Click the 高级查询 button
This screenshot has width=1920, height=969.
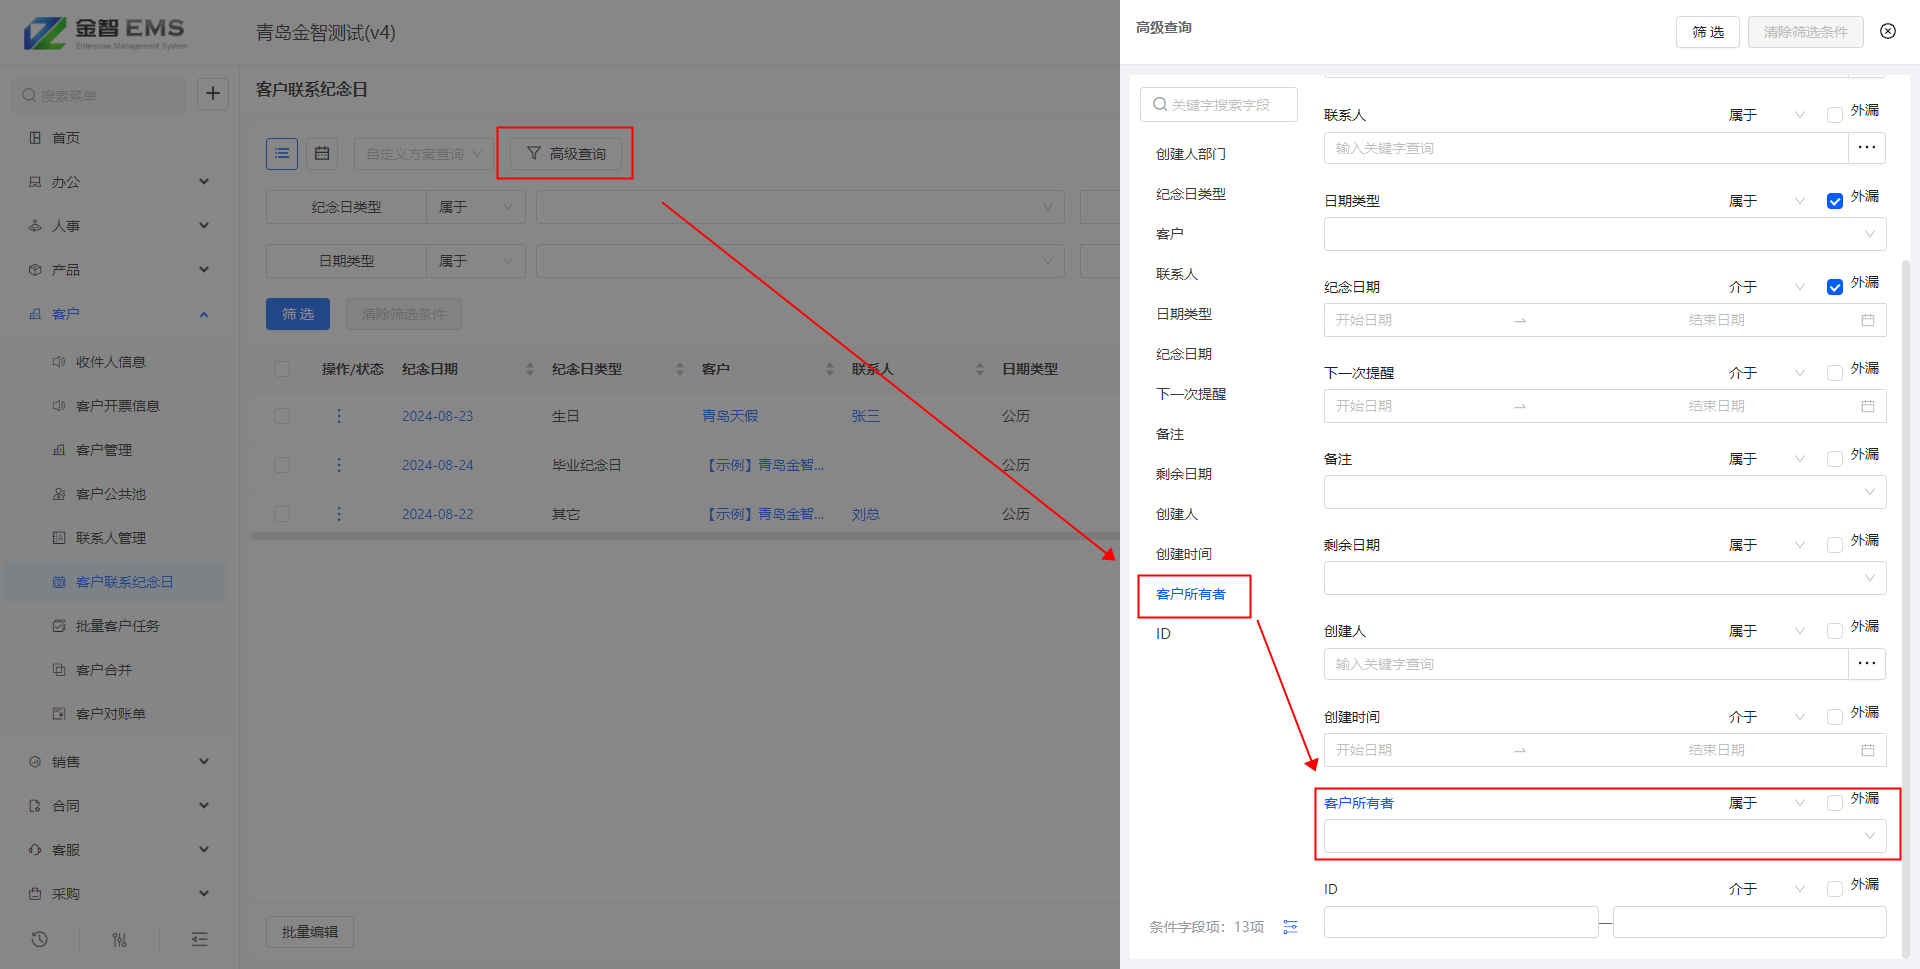click(x=566, y=153)
